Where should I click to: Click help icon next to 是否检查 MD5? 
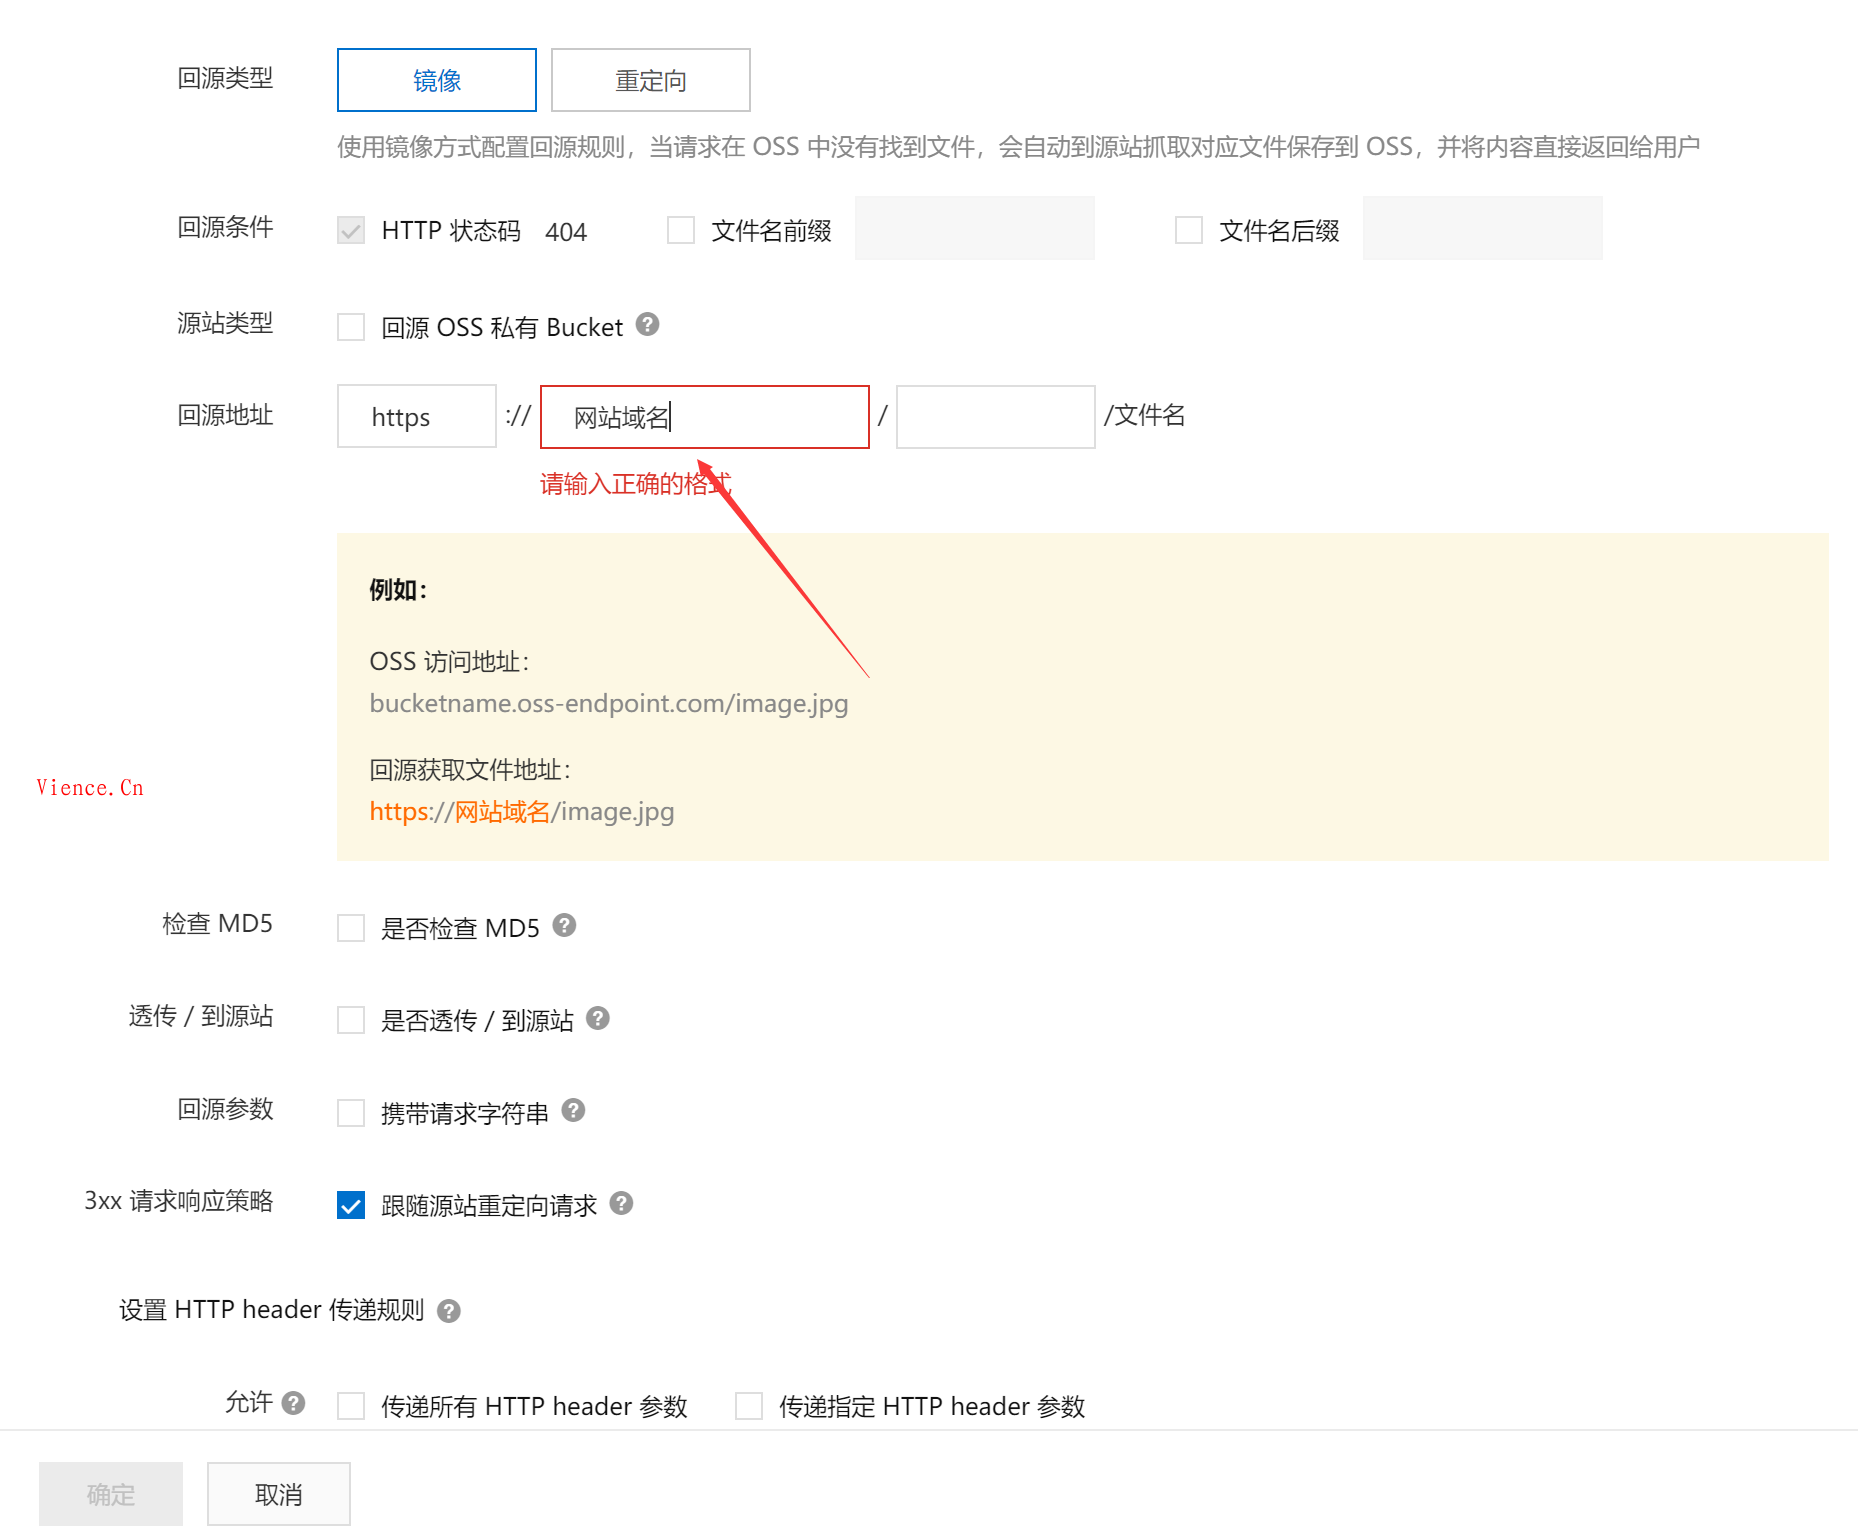564,926
